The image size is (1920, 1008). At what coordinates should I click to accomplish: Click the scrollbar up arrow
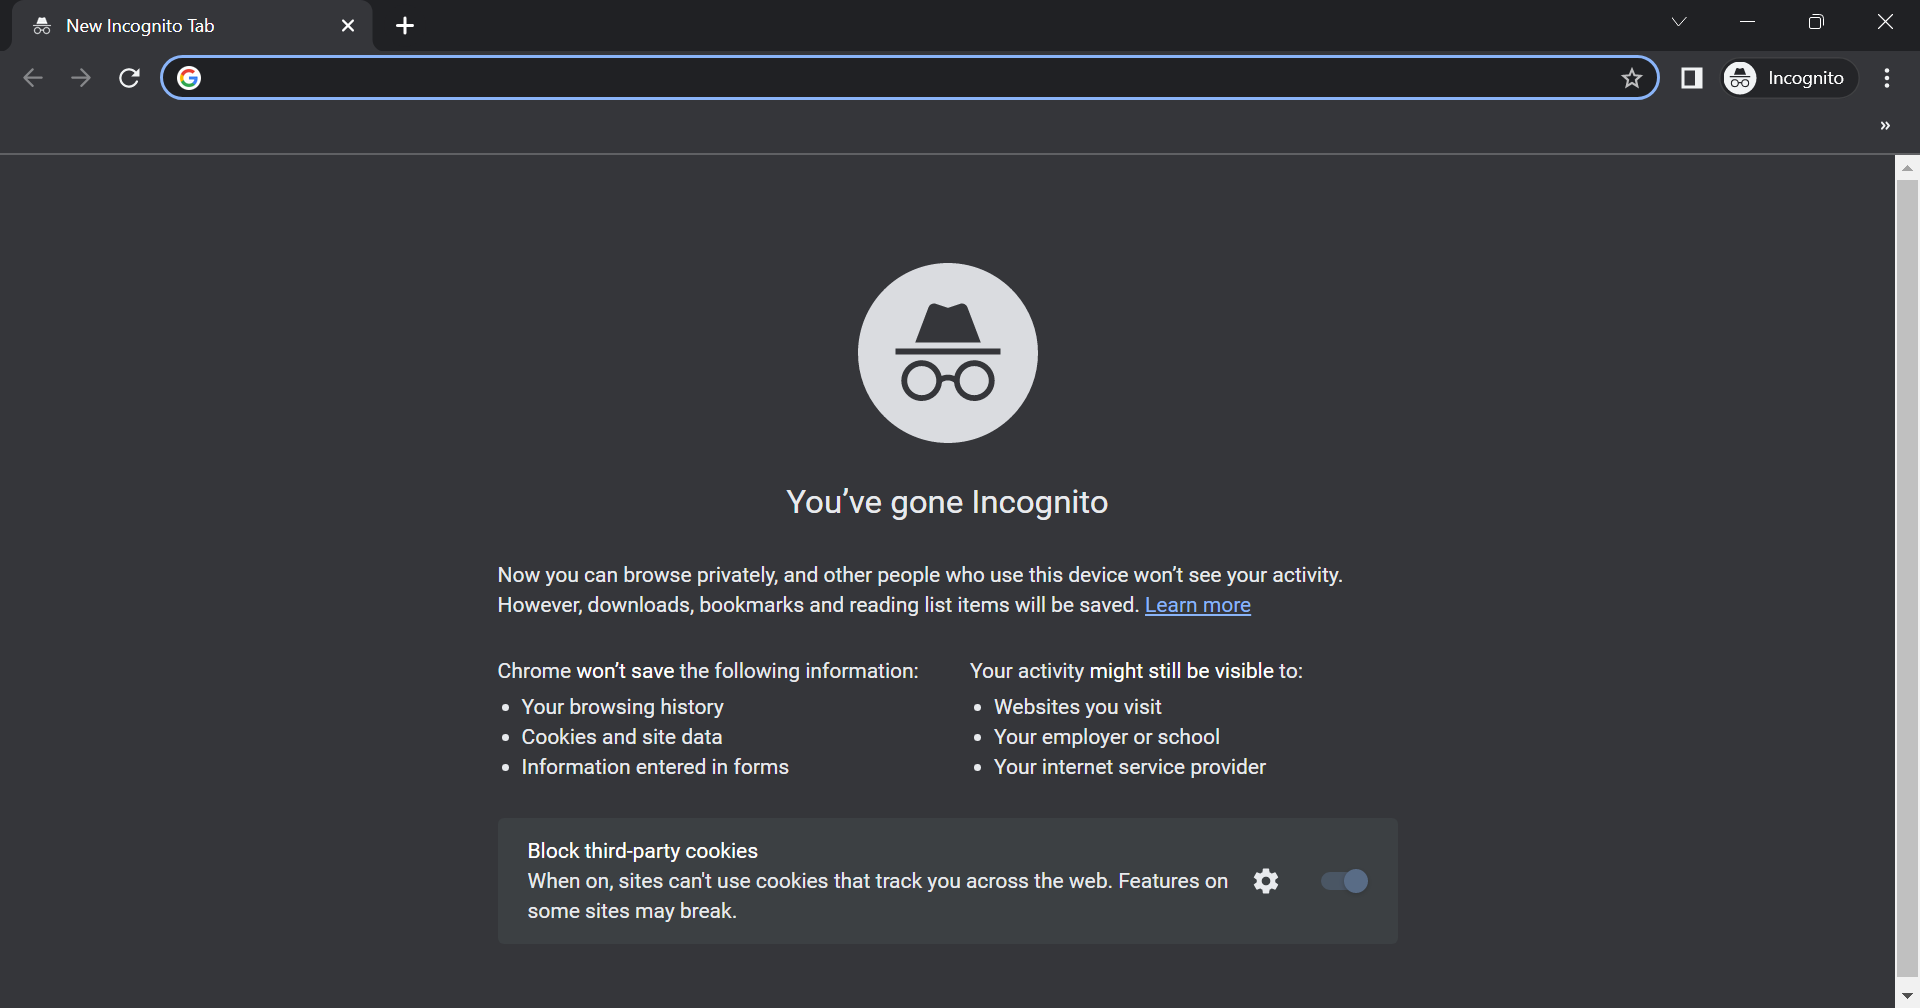1907,168
